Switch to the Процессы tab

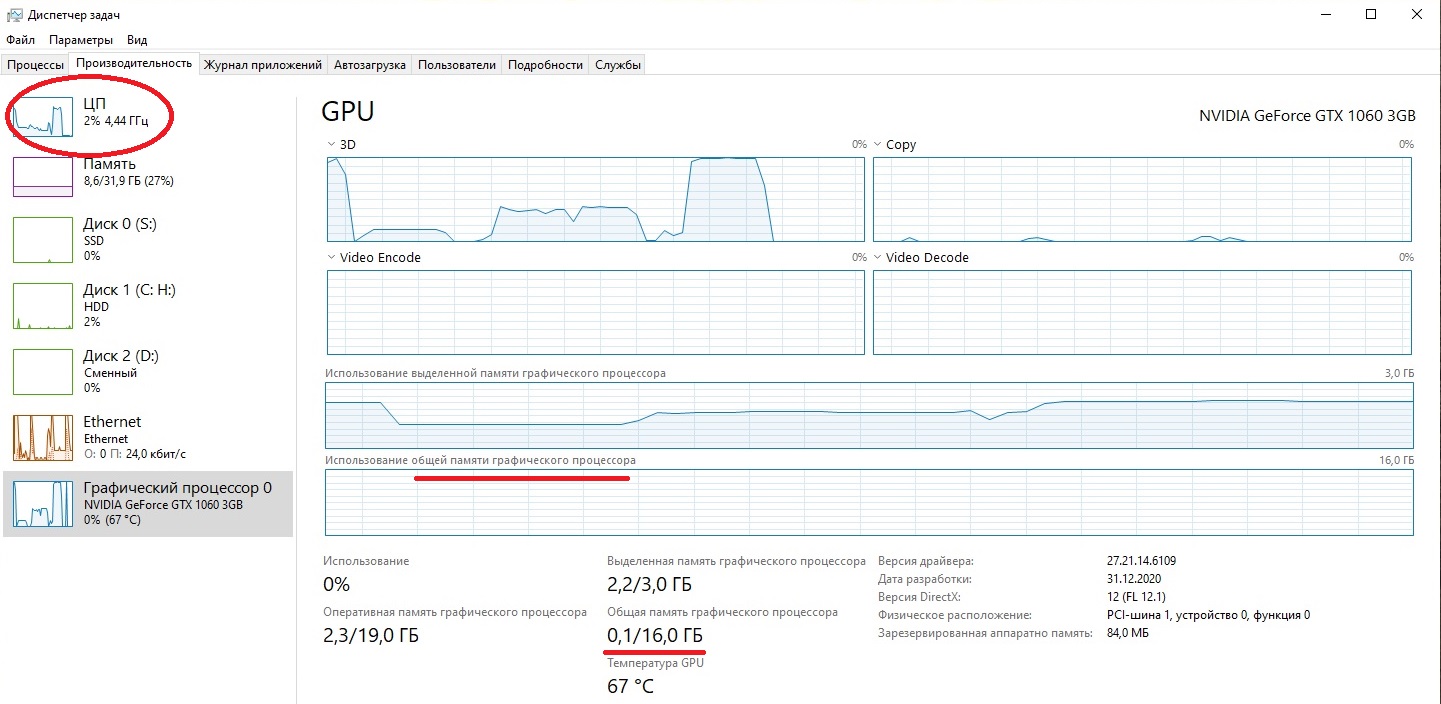35,65
